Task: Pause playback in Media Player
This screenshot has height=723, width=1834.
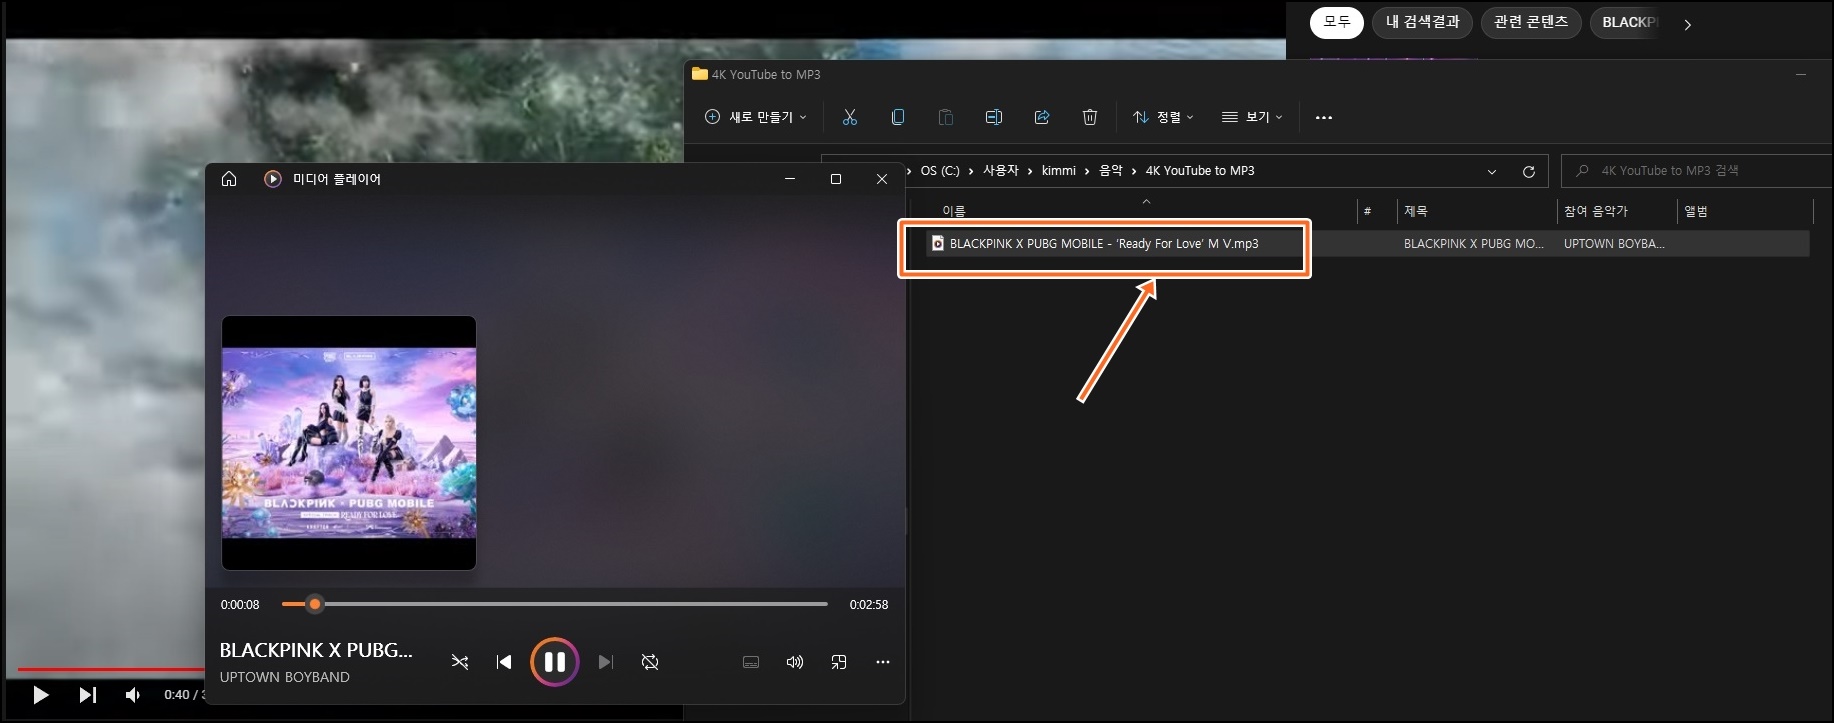Action: 555,662
